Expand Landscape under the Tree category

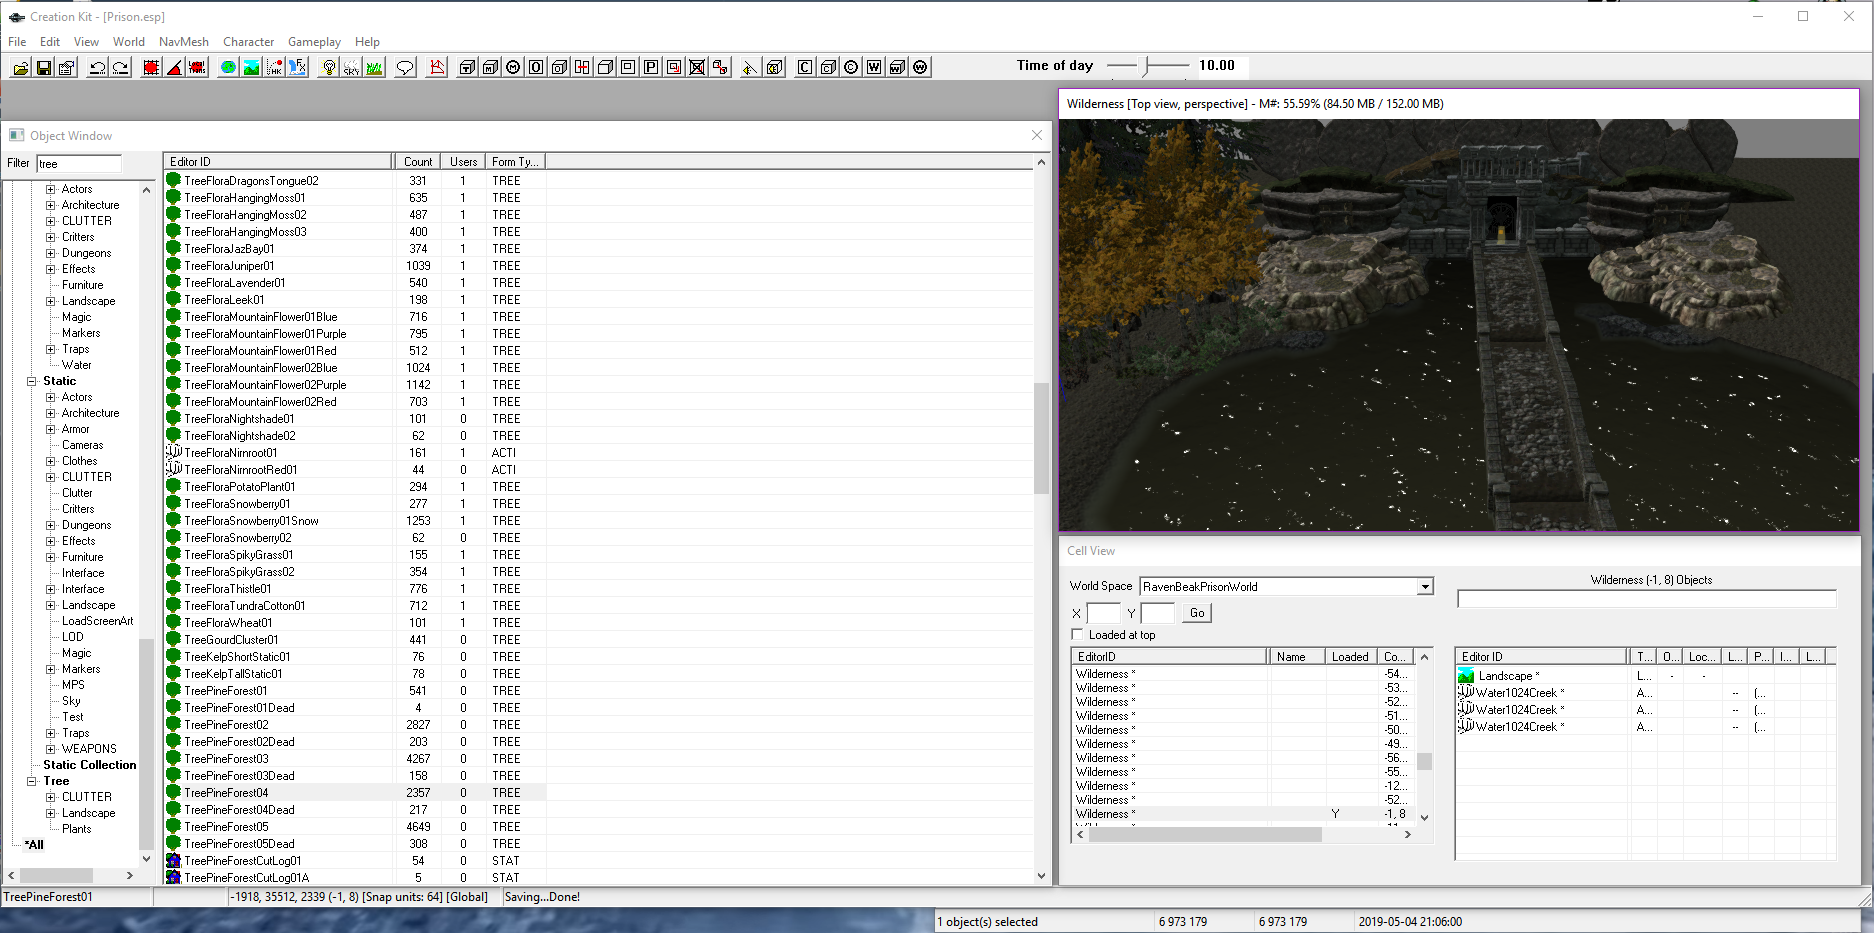pos(51,813)
